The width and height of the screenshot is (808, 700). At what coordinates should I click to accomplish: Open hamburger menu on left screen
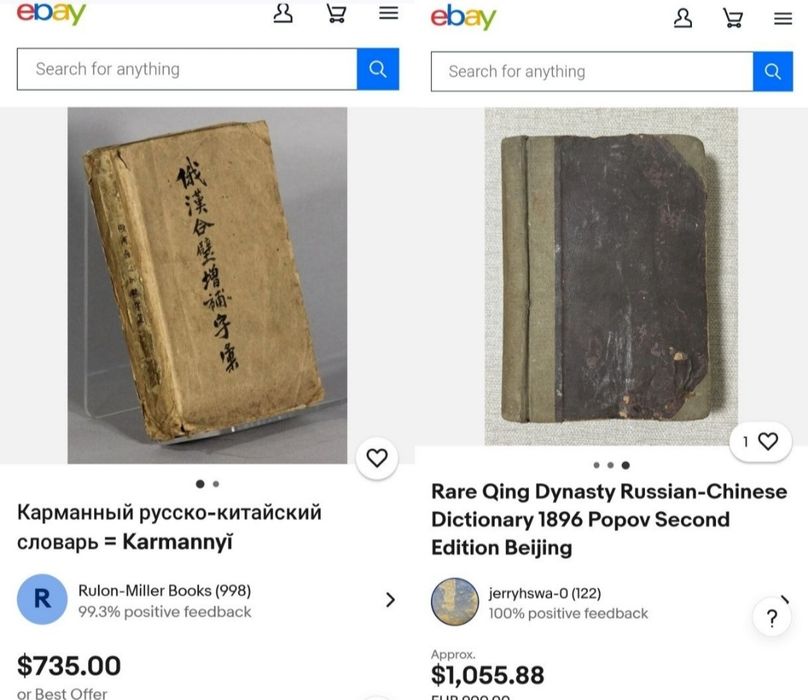pos(389,13)
